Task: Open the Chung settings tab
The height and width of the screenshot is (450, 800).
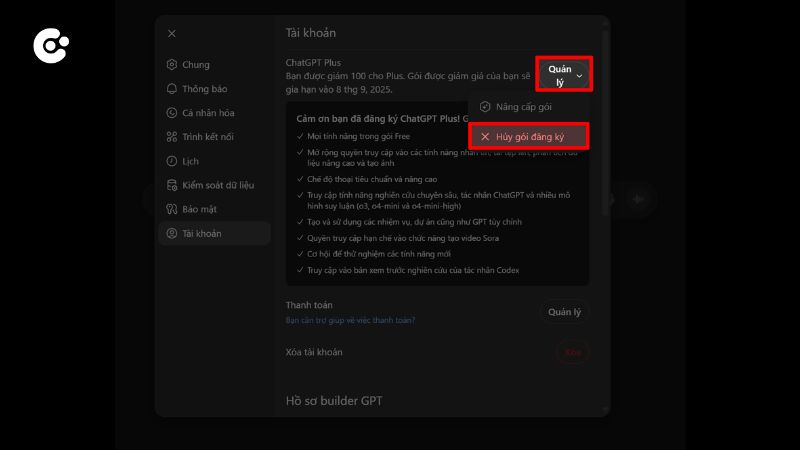Action: pyautogui.click(x=214, y=65)
